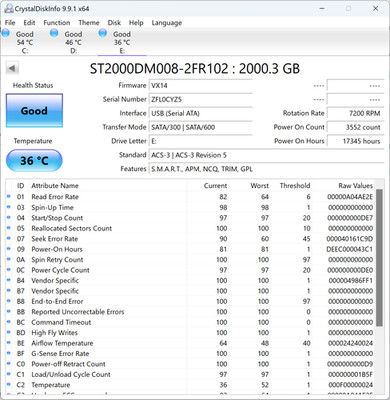The height and width of the screenshot is (400, 390).
Task: Click status dot for Start/Stop Count
Action: (9, 217)
